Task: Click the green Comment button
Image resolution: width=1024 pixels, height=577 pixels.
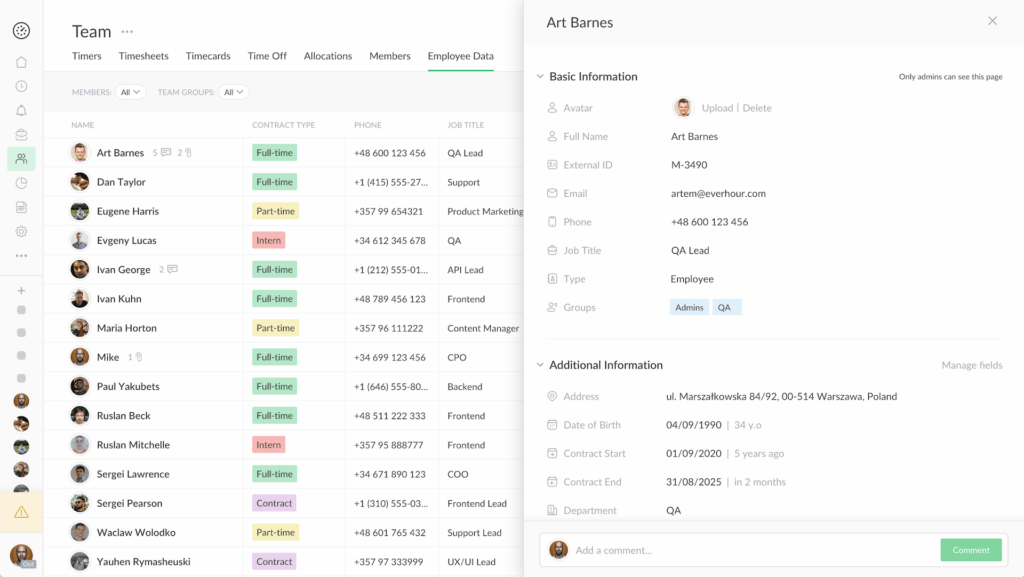Action: 969,550
